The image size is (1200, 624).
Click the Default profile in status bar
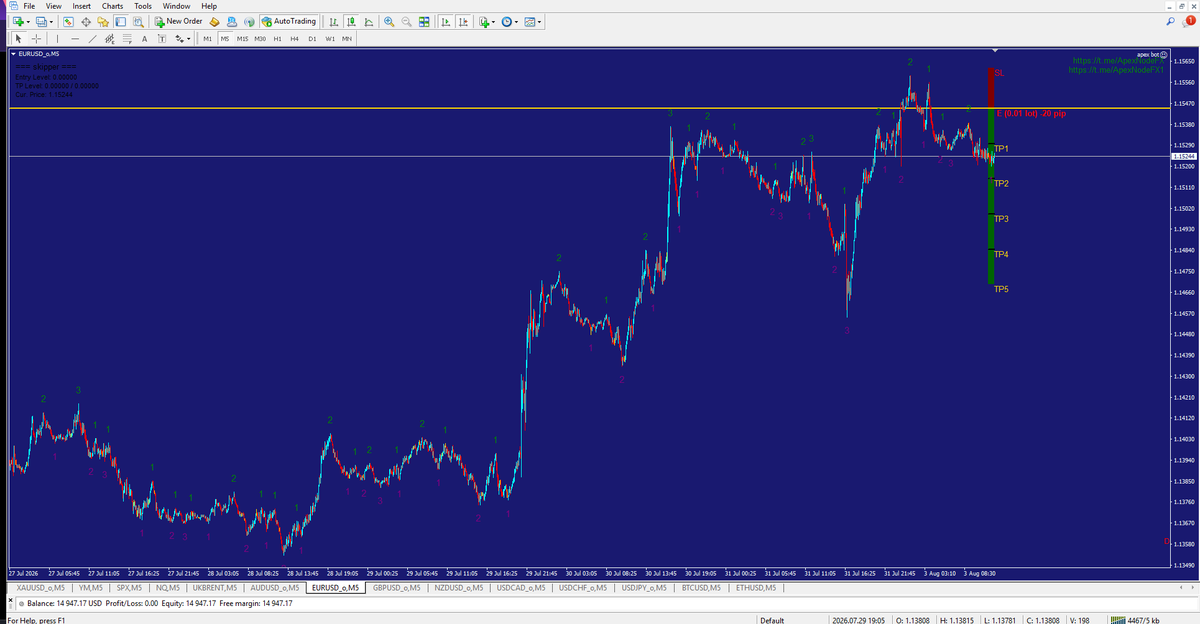(x=771, y=619)
